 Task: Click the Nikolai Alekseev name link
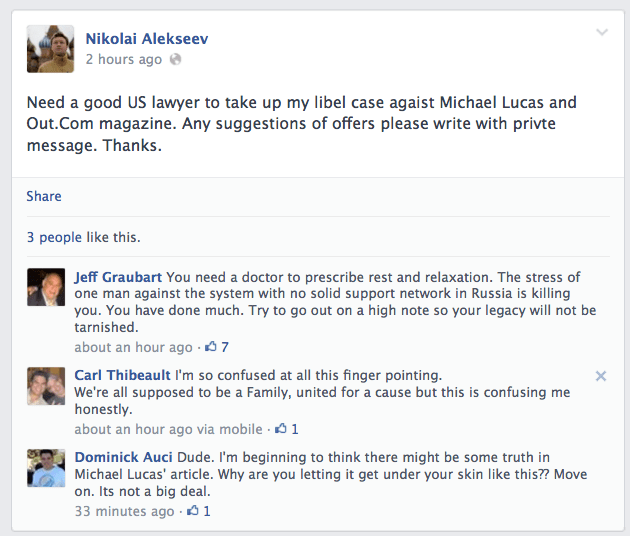tap(147, 39)
